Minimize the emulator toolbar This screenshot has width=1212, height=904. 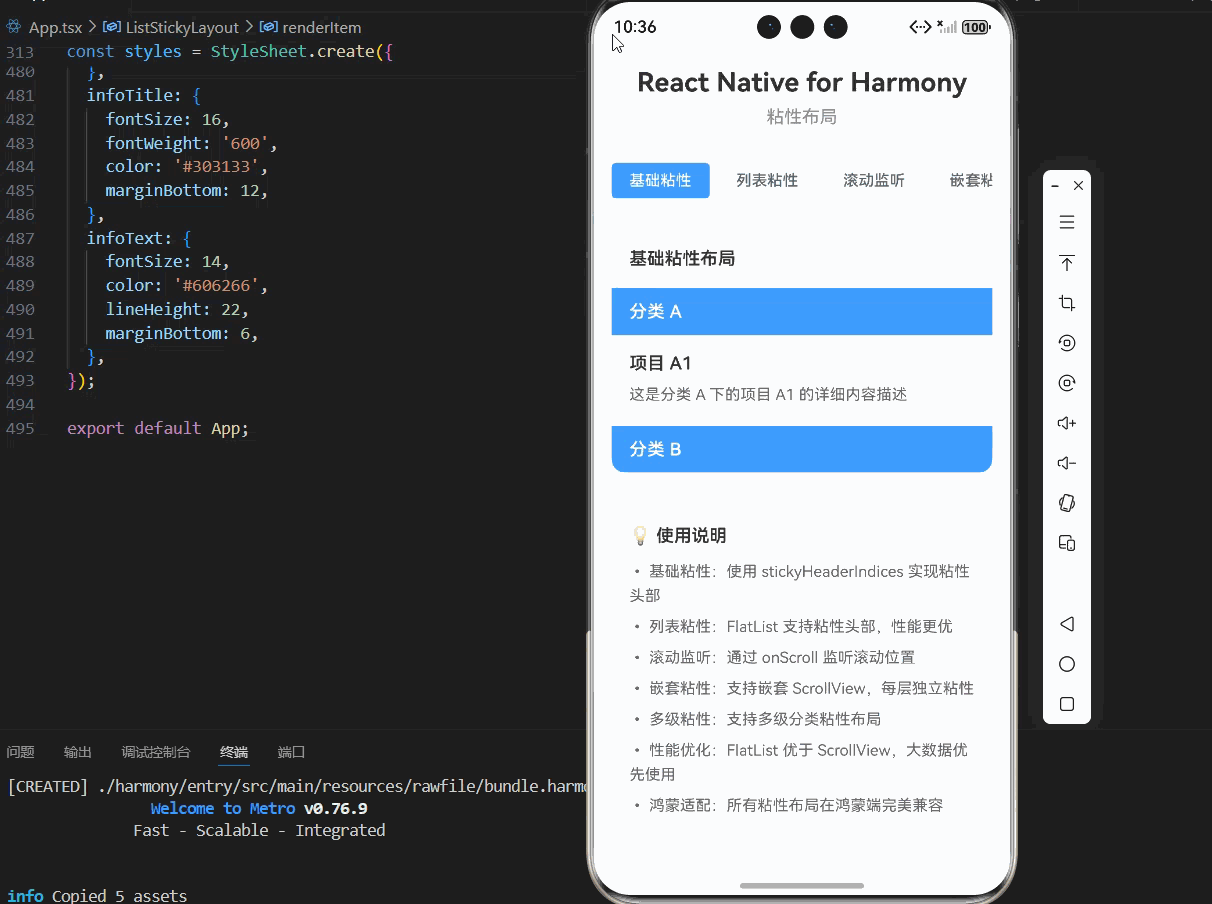pyautogui.click(x=1055, y=186)
